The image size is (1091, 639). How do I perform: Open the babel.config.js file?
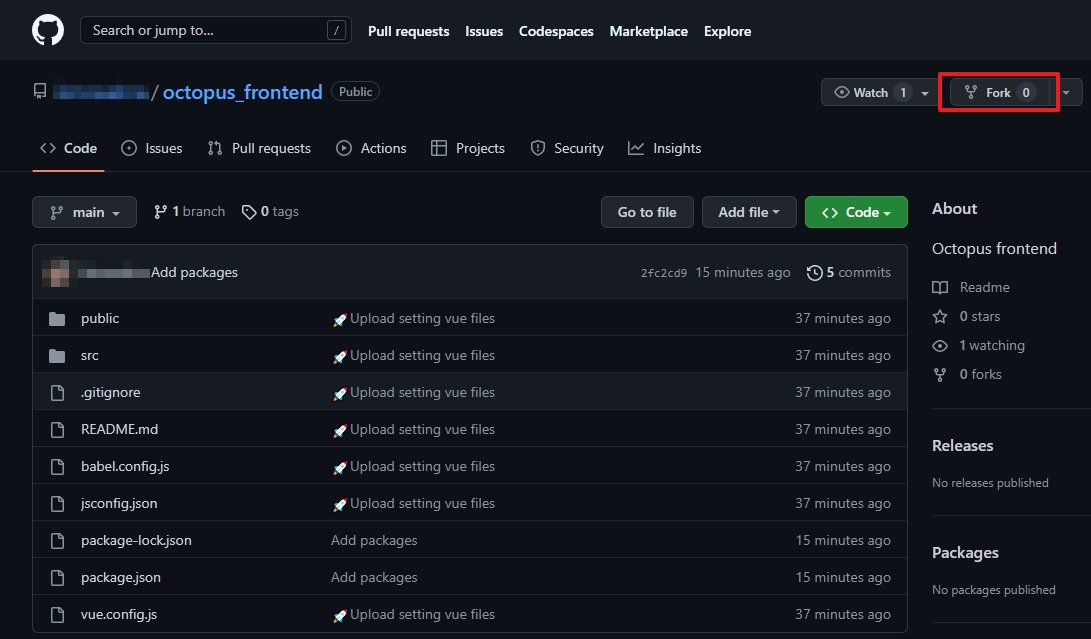125,466
